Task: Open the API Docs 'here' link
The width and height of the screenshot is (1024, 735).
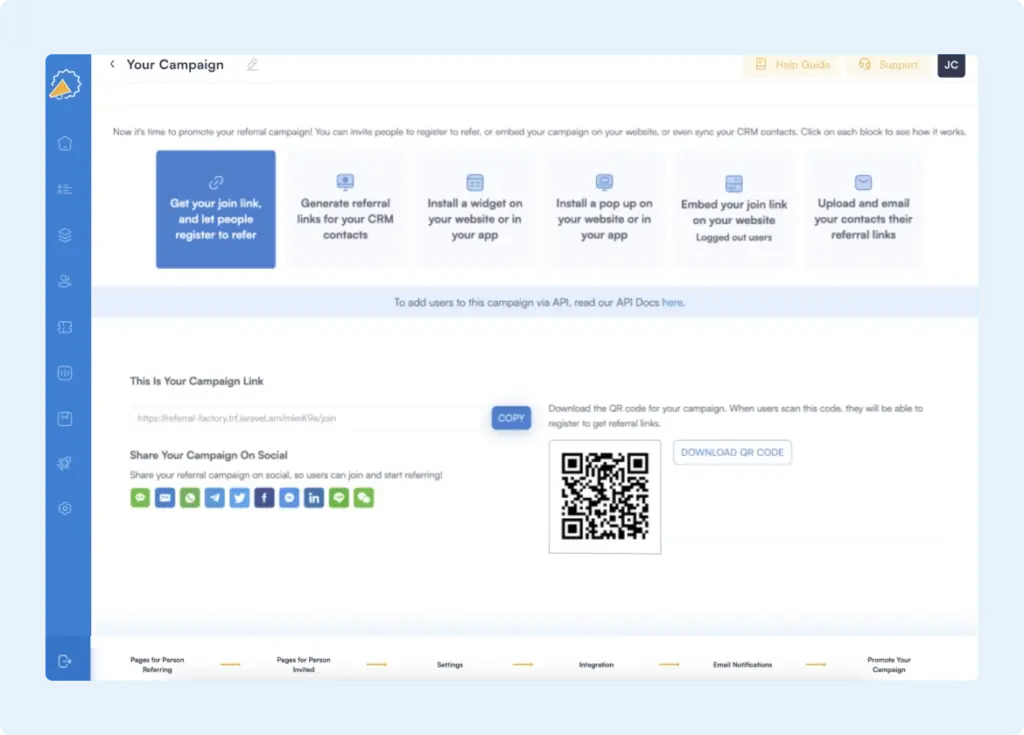Action: point(672,302)
